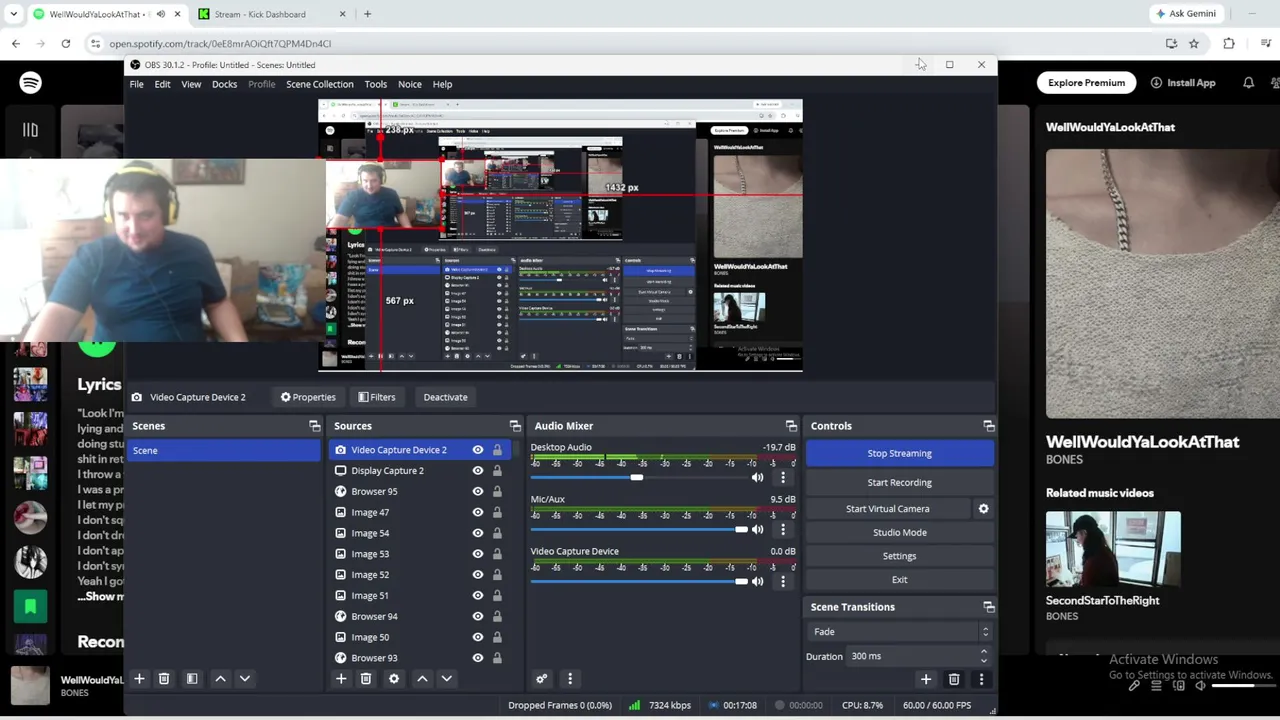The height and width of the screenshot is (720, 1280).
Task: Adjust Mic/Aux volume slider
Action: point(741,530)
